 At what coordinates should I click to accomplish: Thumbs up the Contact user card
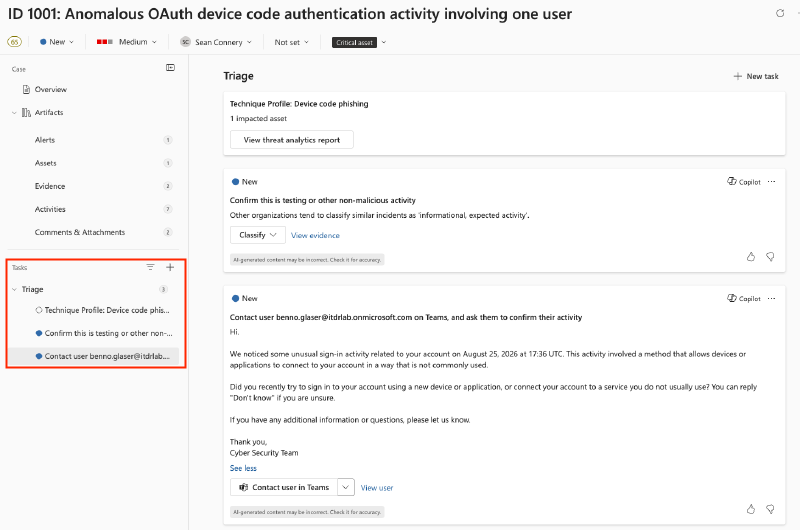[751, 509]
